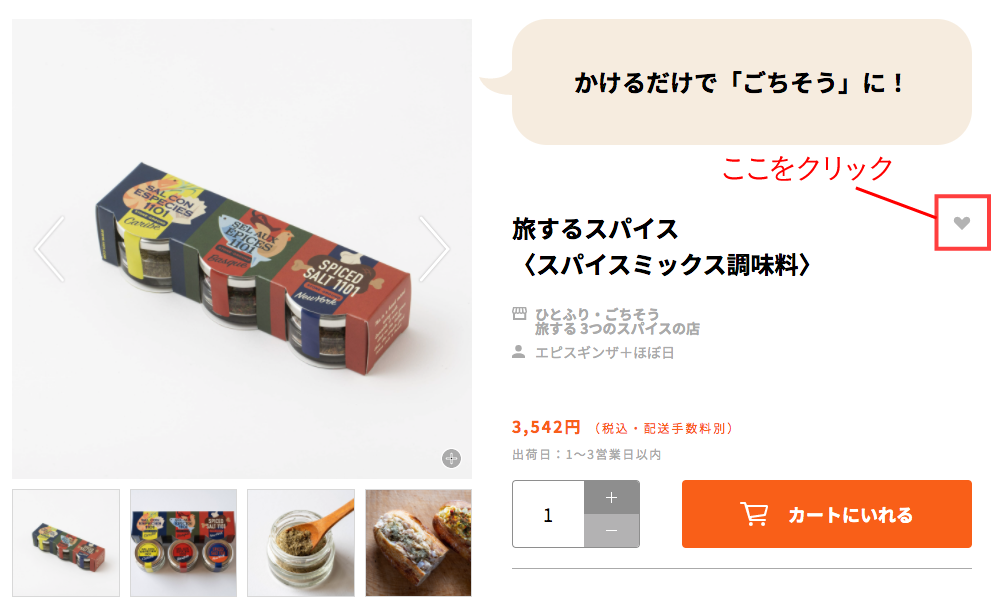
Task: Click the person icon beside エピスギンザ+ほぼ日
Action: click(519, 351)
